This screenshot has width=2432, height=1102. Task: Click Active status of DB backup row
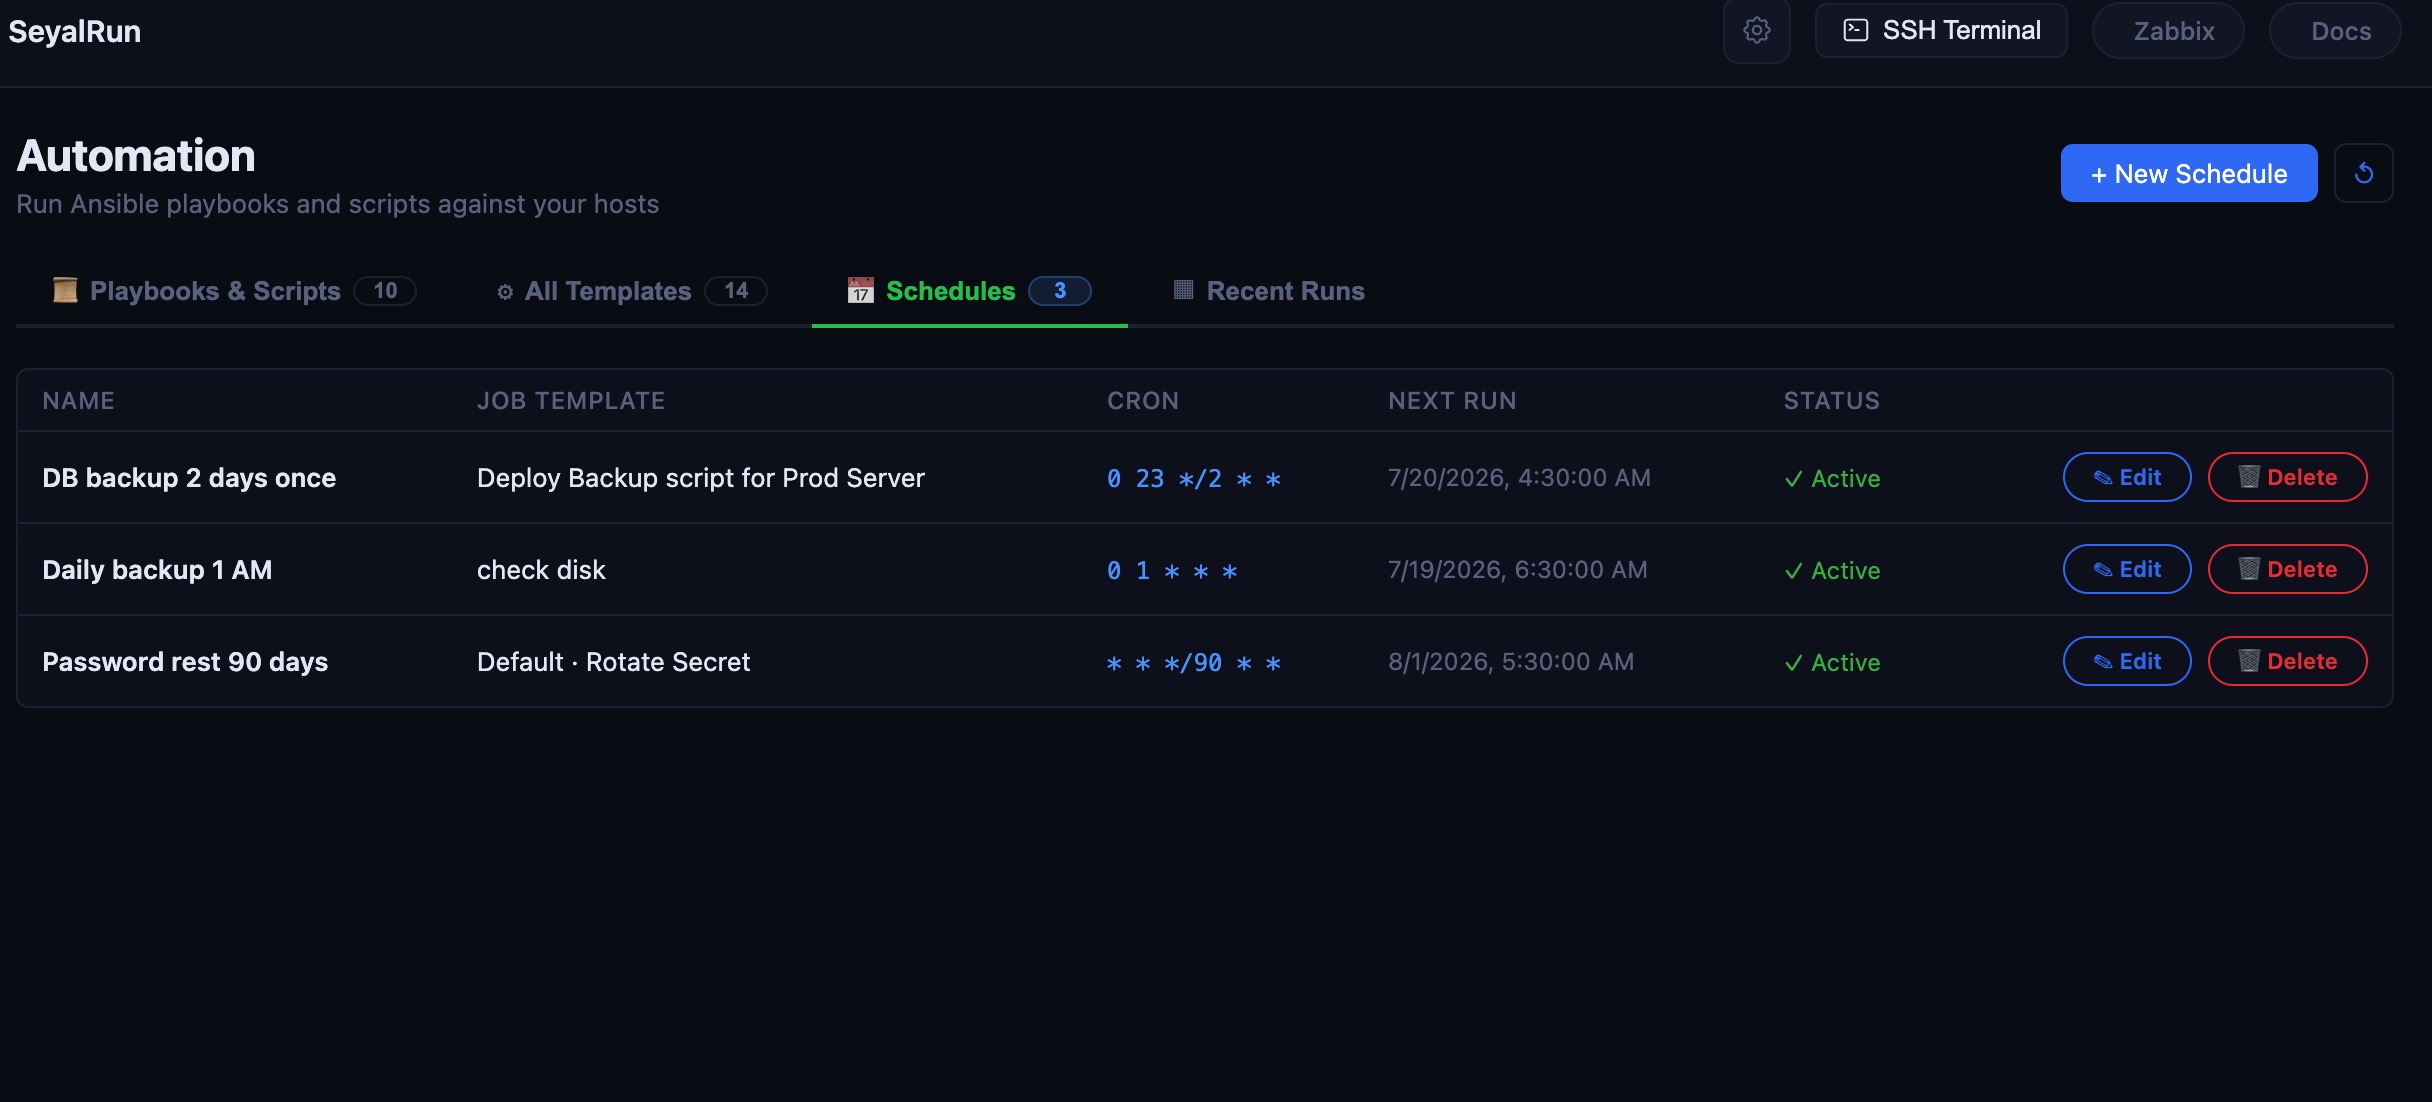tap(1832, 479)
